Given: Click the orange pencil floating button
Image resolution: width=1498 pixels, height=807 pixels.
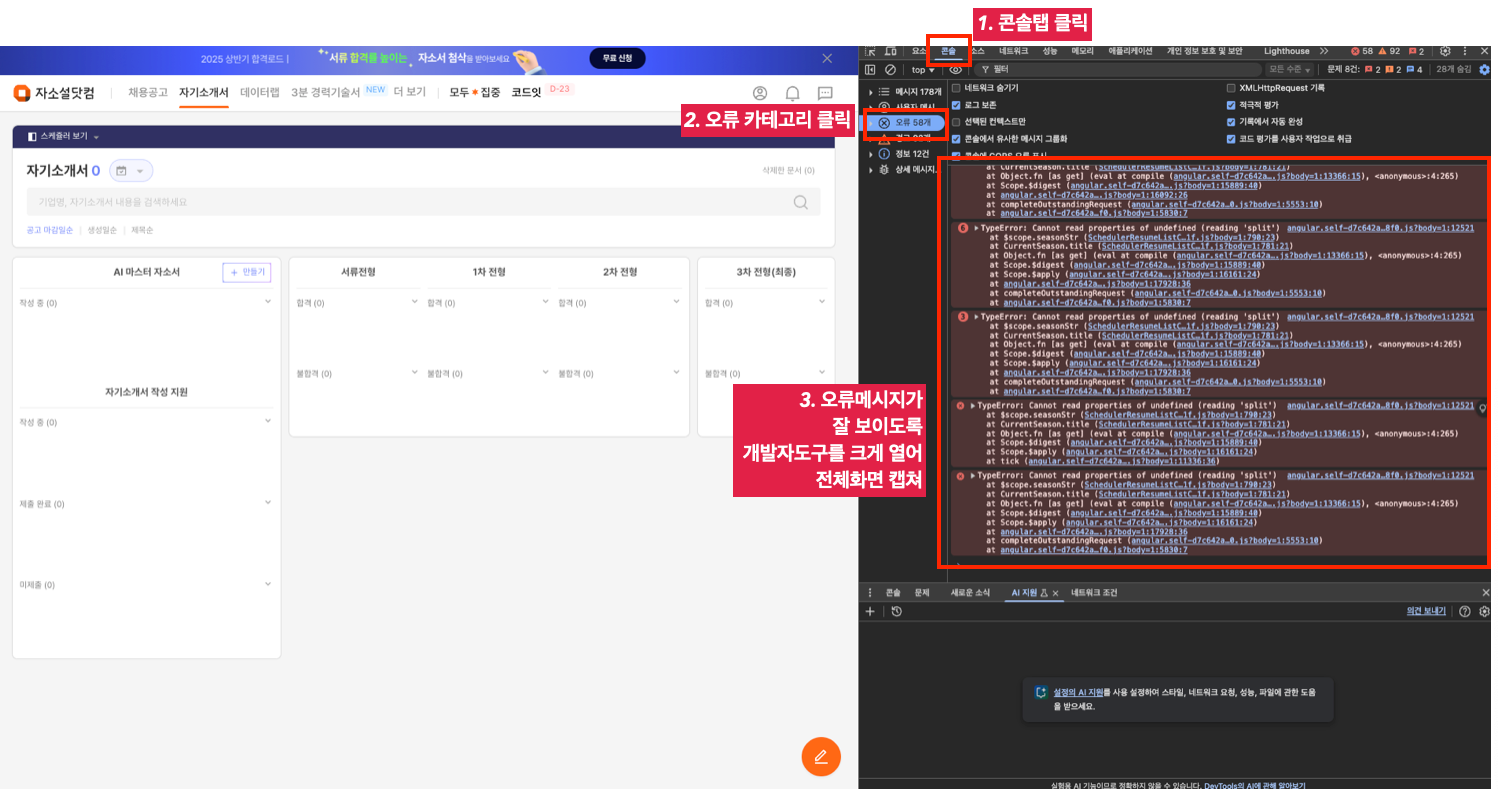Looking at the screenshot, I should (x=821, y=756).
